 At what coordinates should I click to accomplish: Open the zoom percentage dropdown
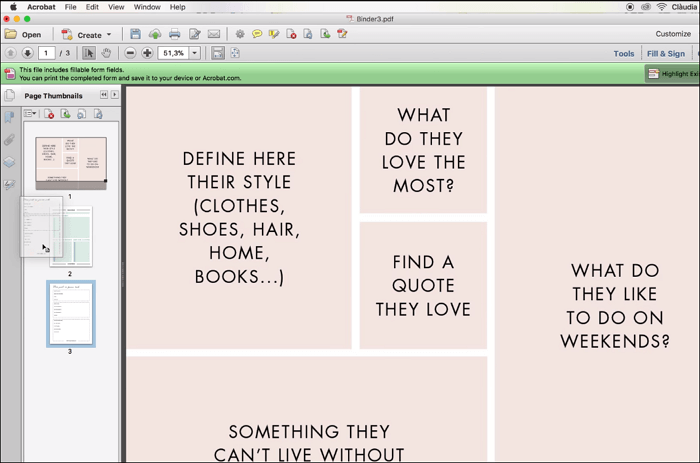194,53
